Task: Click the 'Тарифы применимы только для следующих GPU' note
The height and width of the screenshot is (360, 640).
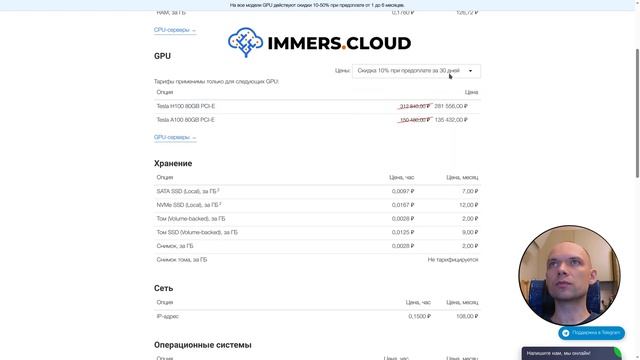Action: 216,82
